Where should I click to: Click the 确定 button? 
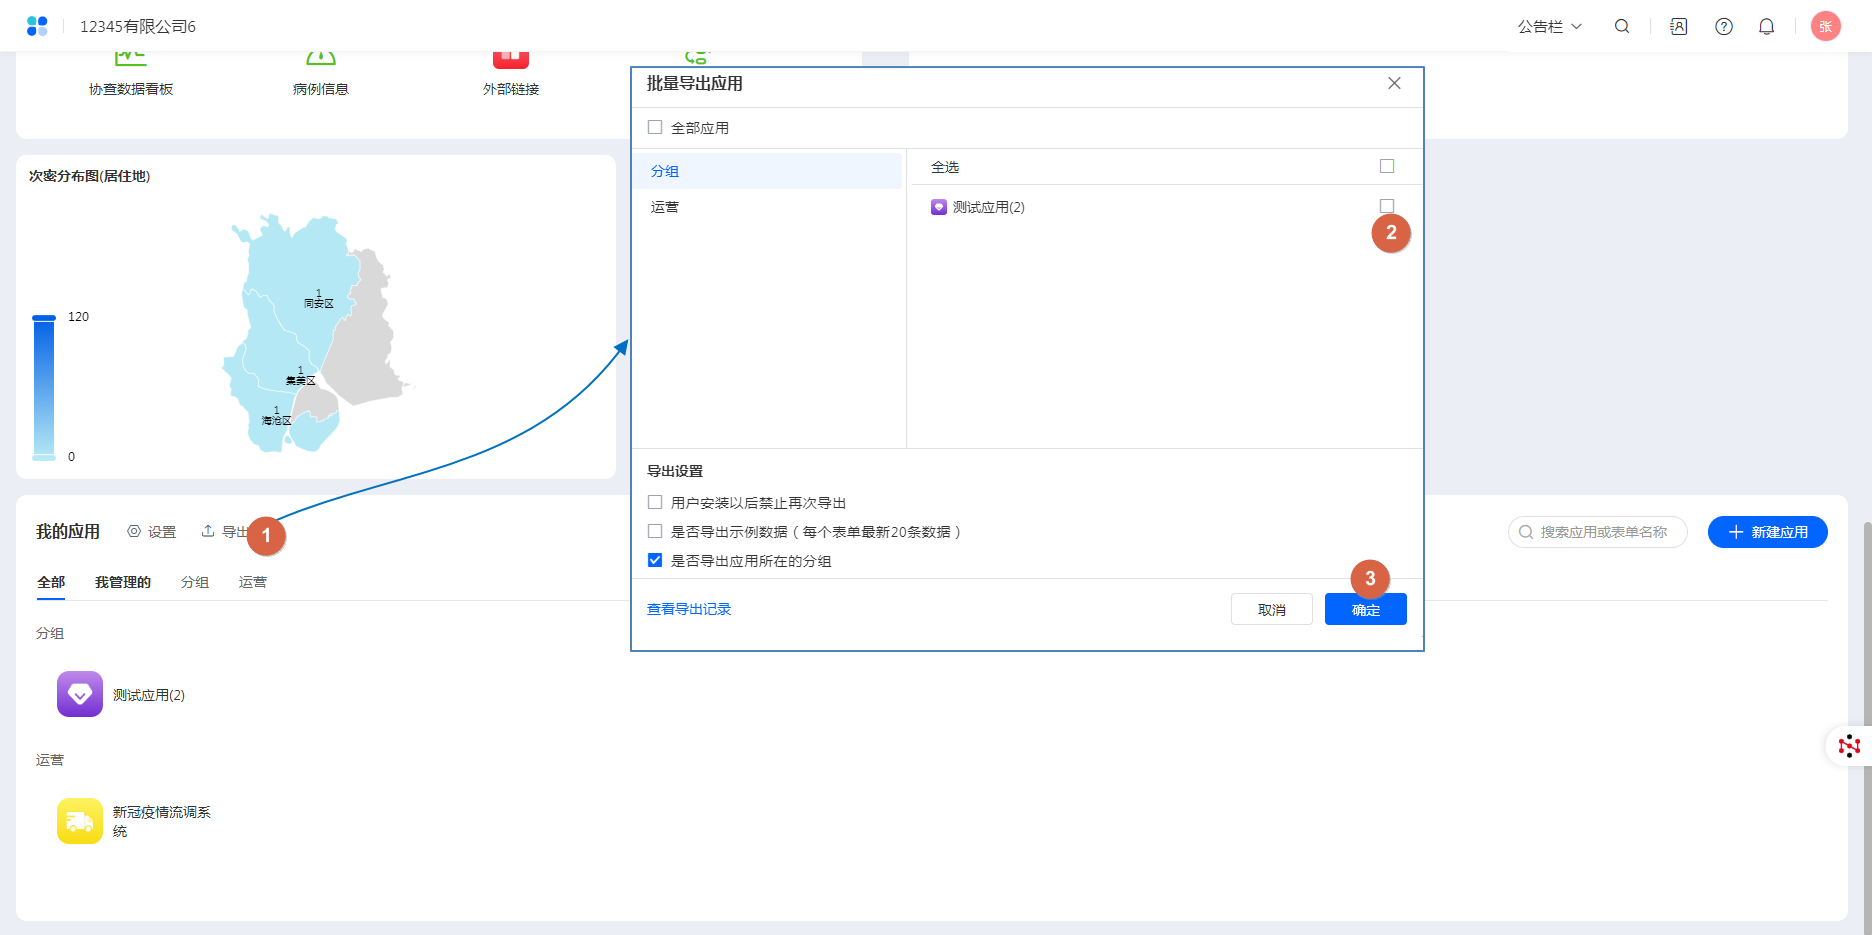[x=1365, y=609]
